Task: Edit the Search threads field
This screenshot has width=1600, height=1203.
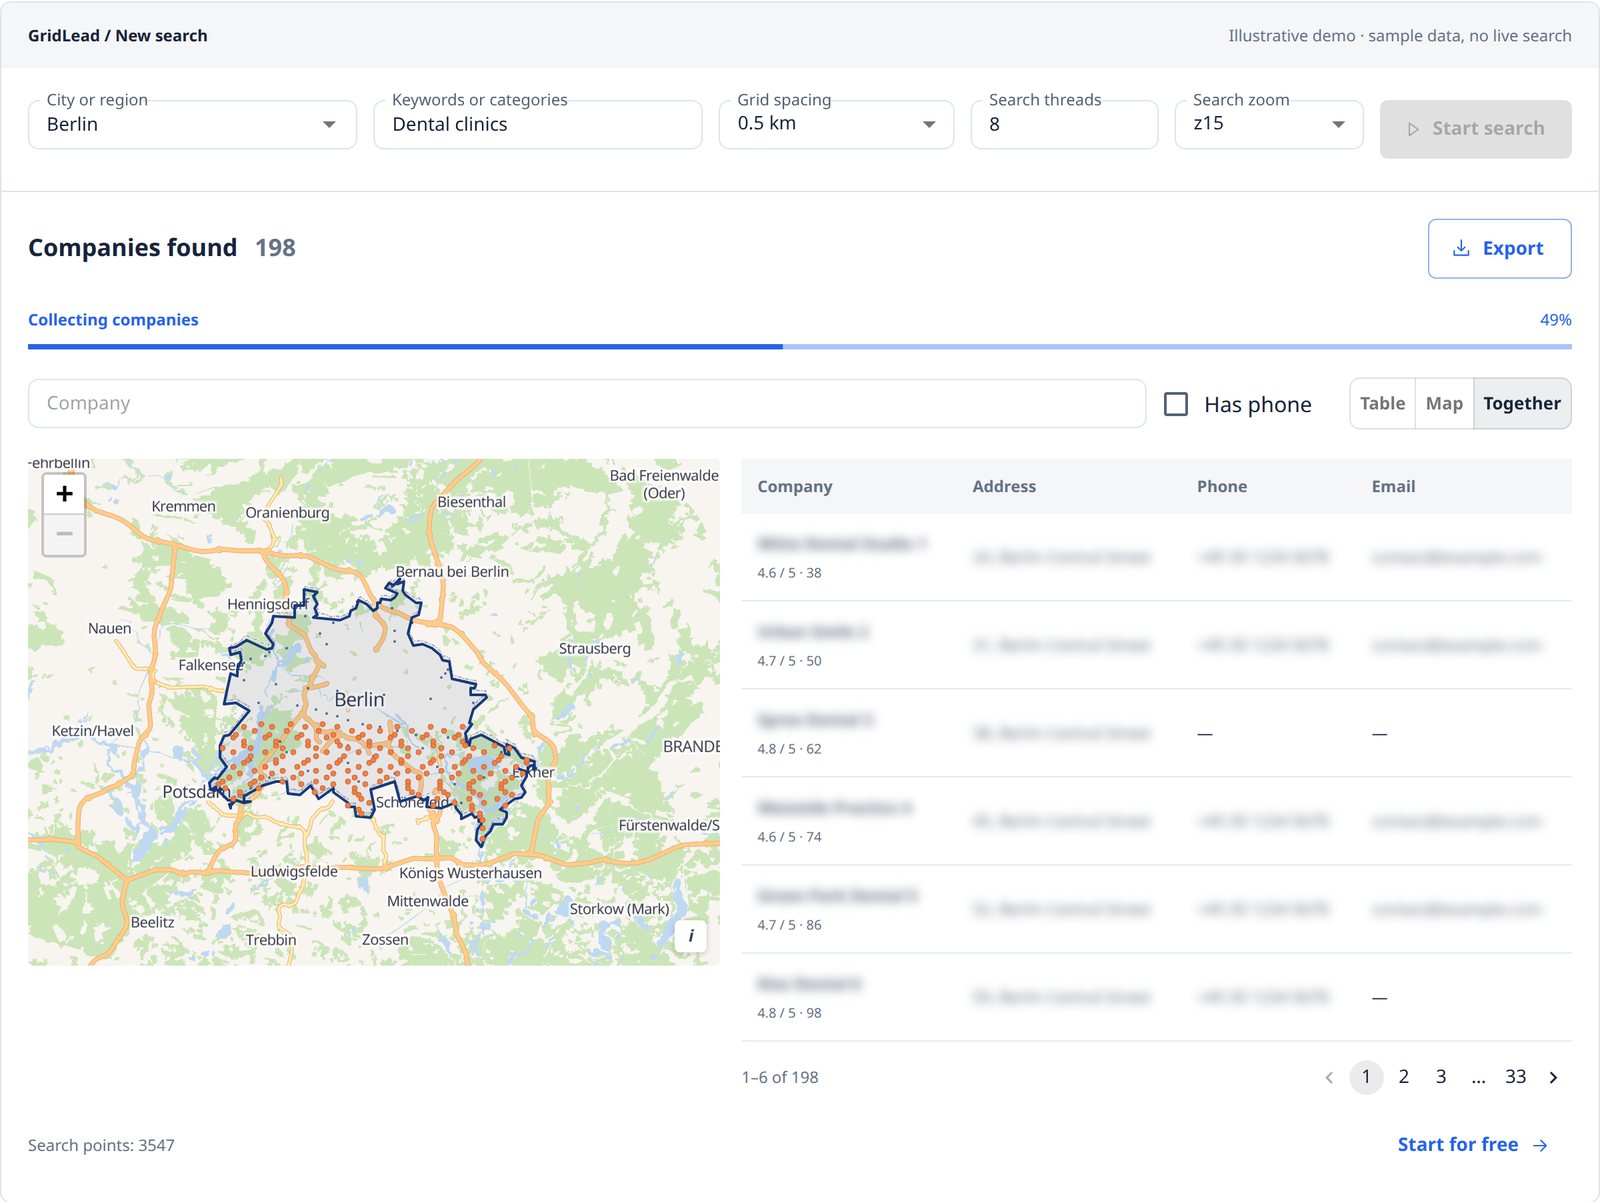Action: 1064,125
